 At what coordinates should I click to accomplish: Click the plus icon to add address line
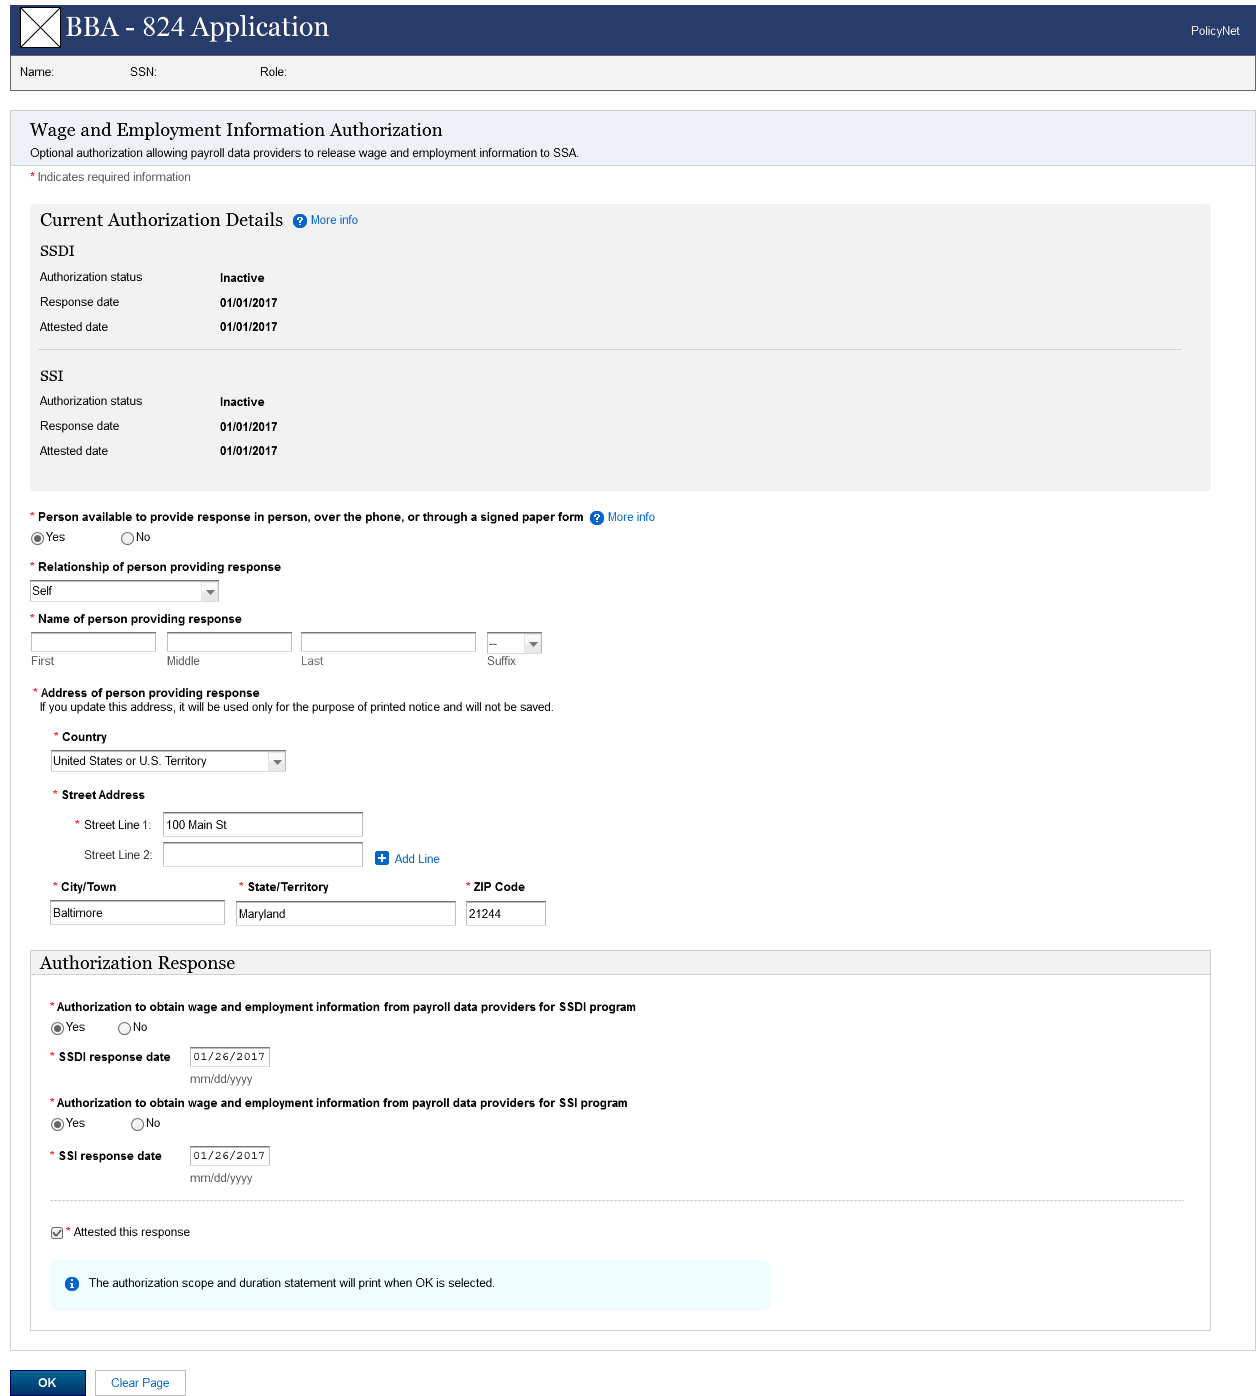tap(382, 858)
